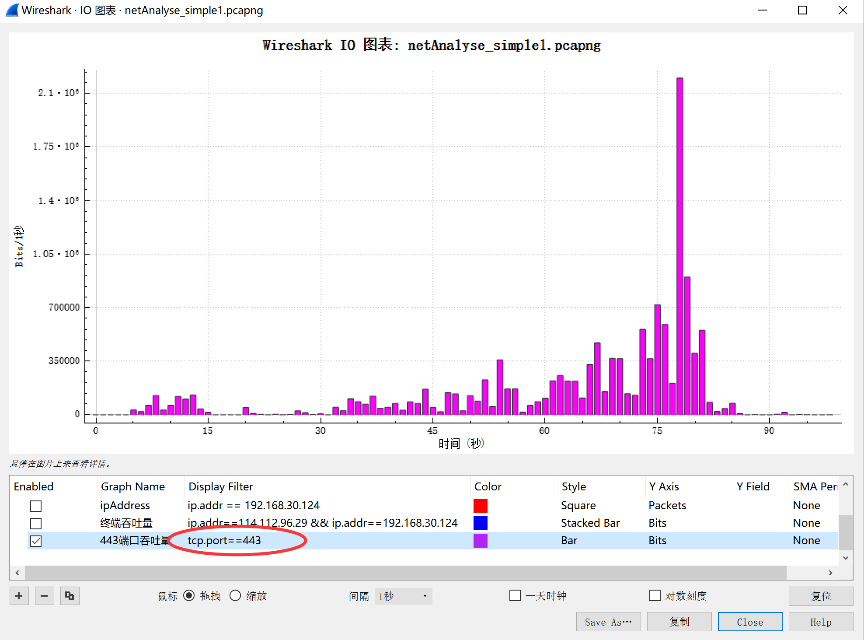Click the Y Axis column header
Viewport: 864px width, 640px height.
tap(664, 486)
